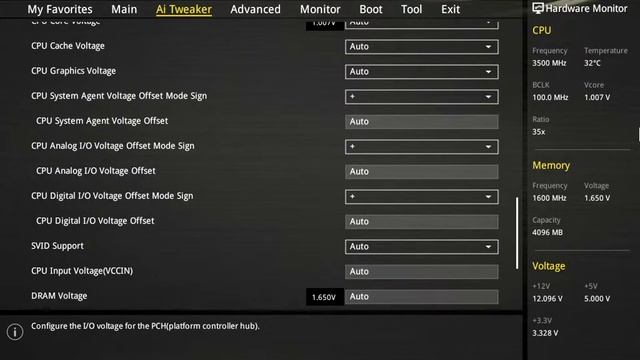Select the CPU Cache Voltage label
The image size is (640, 360).
tap(68, 46)
